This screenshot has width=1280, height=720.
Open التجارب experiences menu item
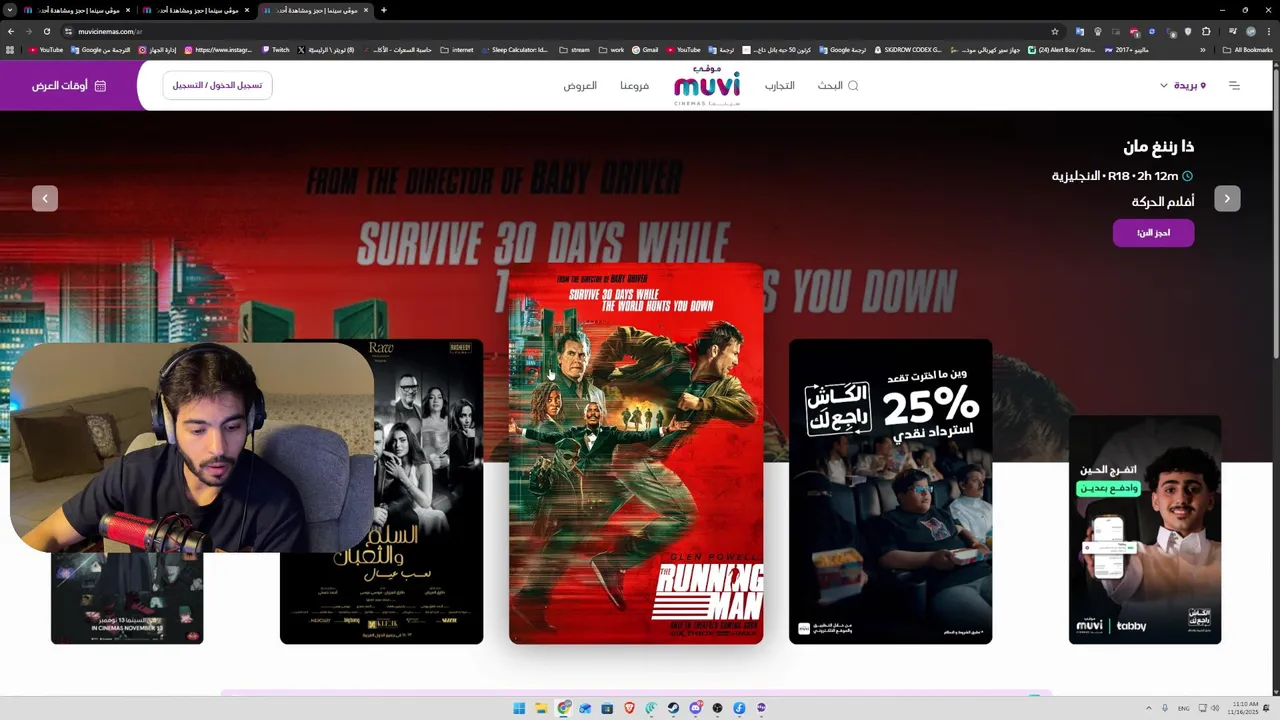(x=780, y=85)
